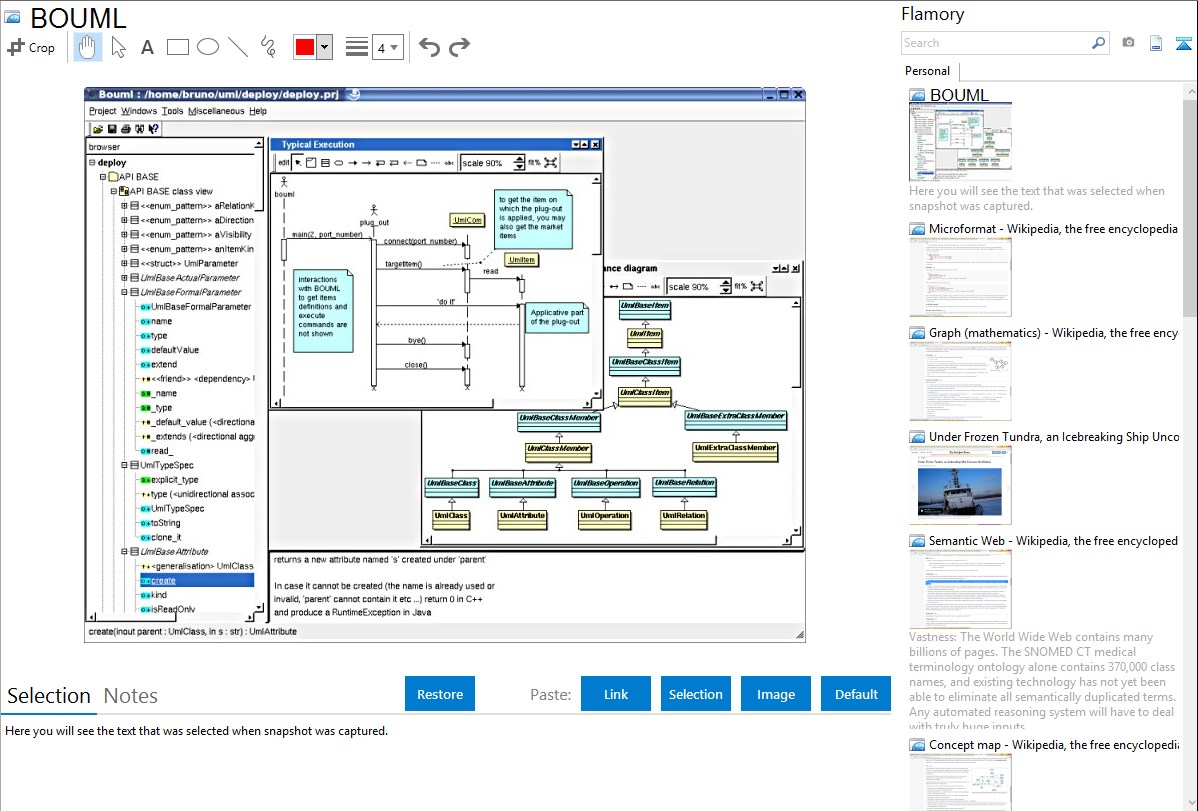
Task: Open the BOUML snapshot thumbnail in sidebar
Action: (960, 143)
